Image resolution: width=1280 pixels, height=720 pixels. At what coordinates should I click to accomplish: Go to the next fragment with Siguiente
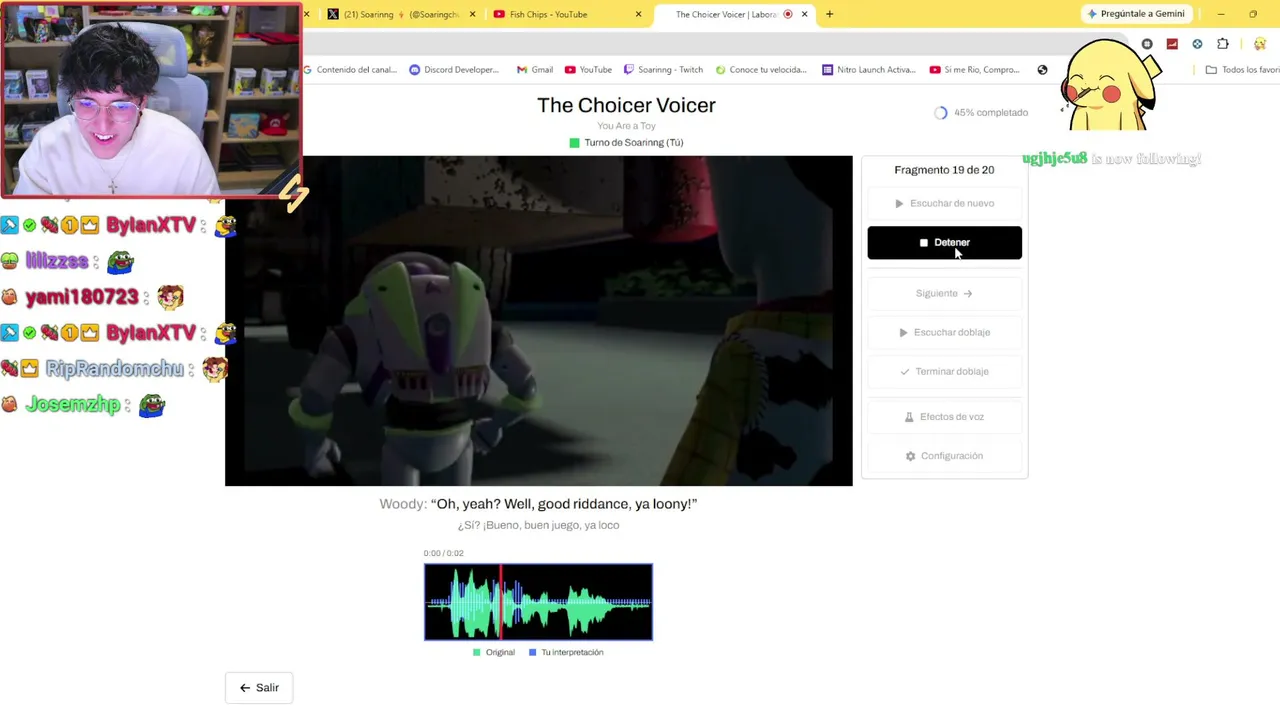(x=944, y=293)
